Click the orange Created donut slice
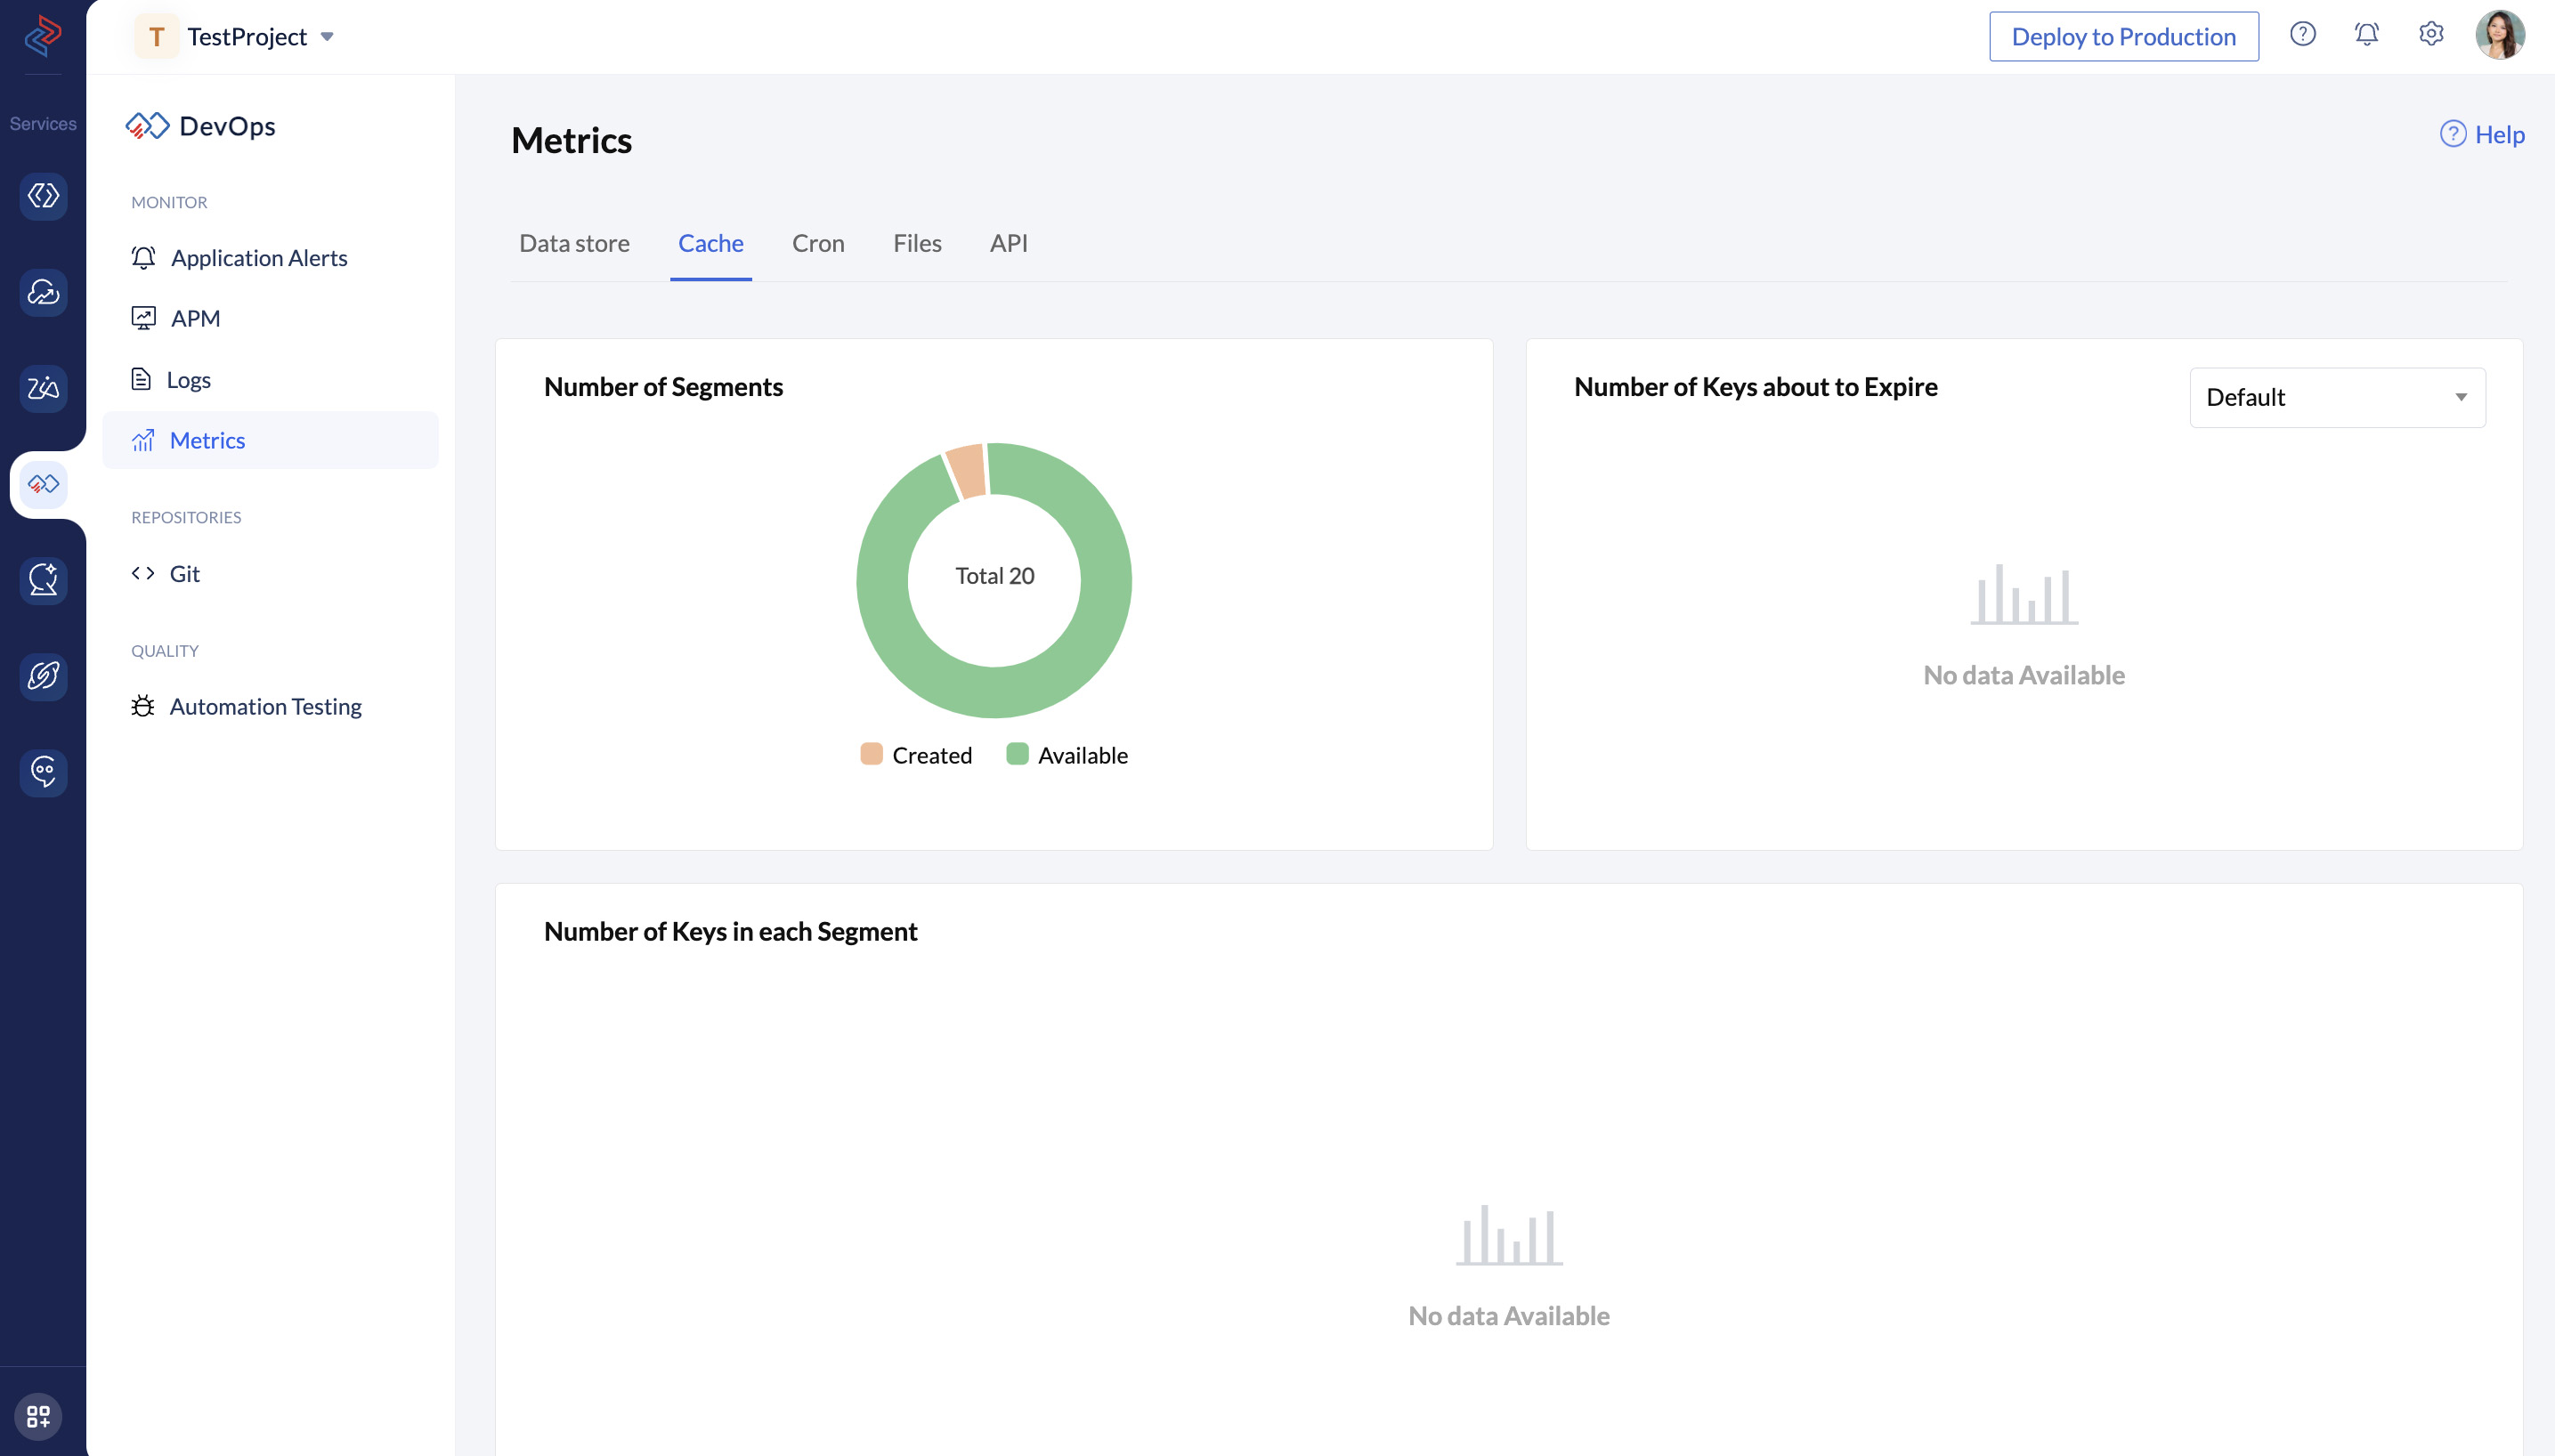This screenshot has width=2555, height=1456. click(967, 469)
